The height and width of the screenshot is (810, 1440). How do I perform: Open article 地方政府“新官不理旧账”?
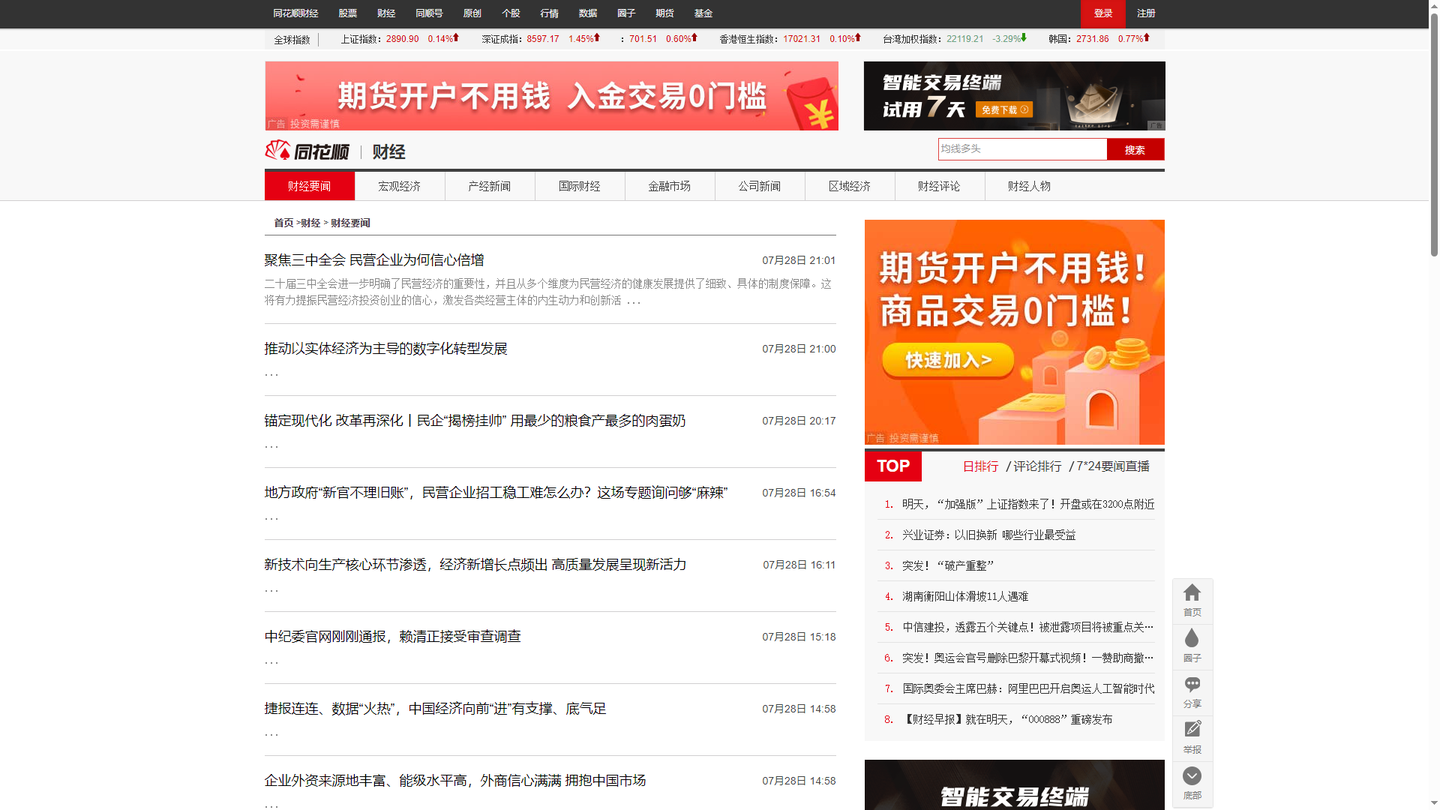[x=496, y=492]
